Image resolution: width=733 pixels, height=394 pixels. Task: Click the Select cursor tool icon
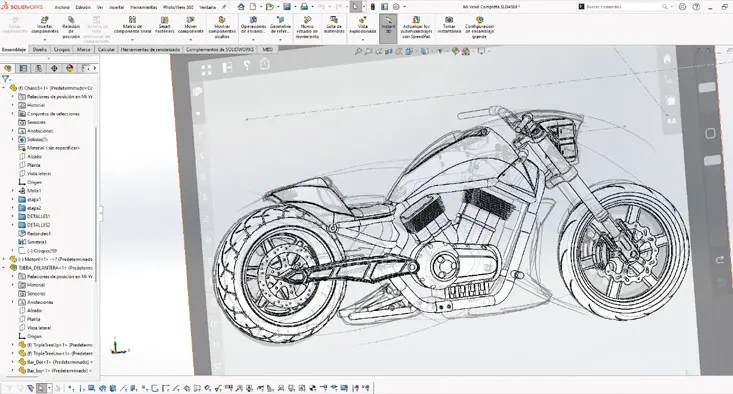(x=356, y=7)
